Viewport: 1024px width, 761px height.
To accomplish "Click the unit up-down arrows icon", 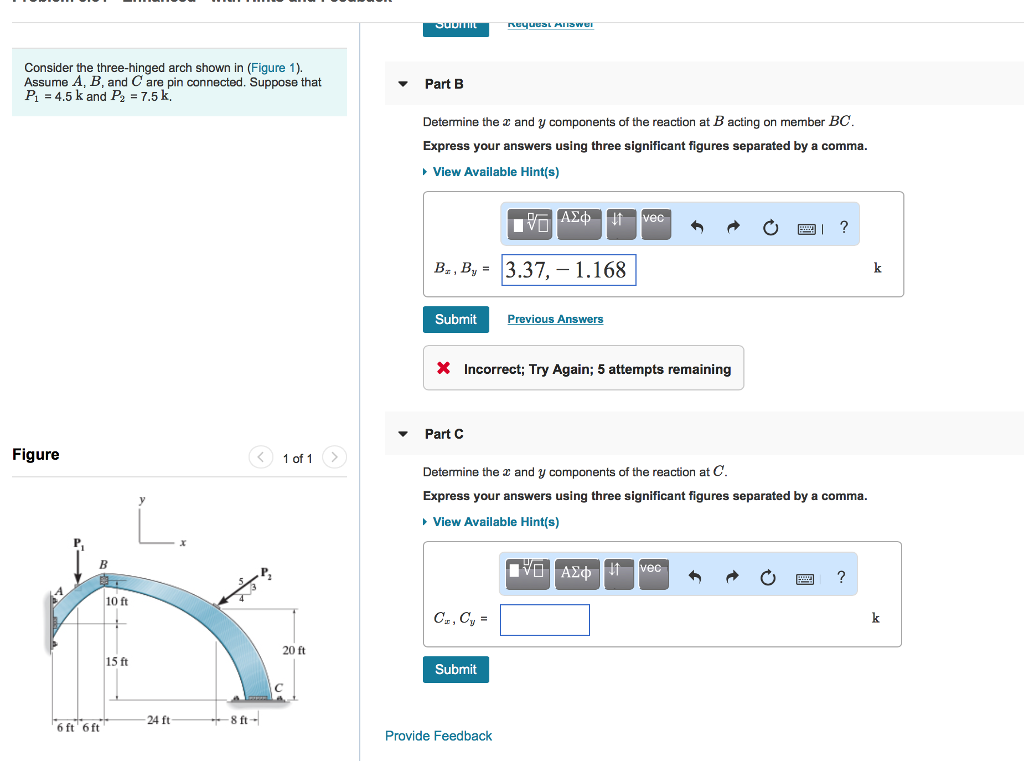I will (x=621, y=224).
